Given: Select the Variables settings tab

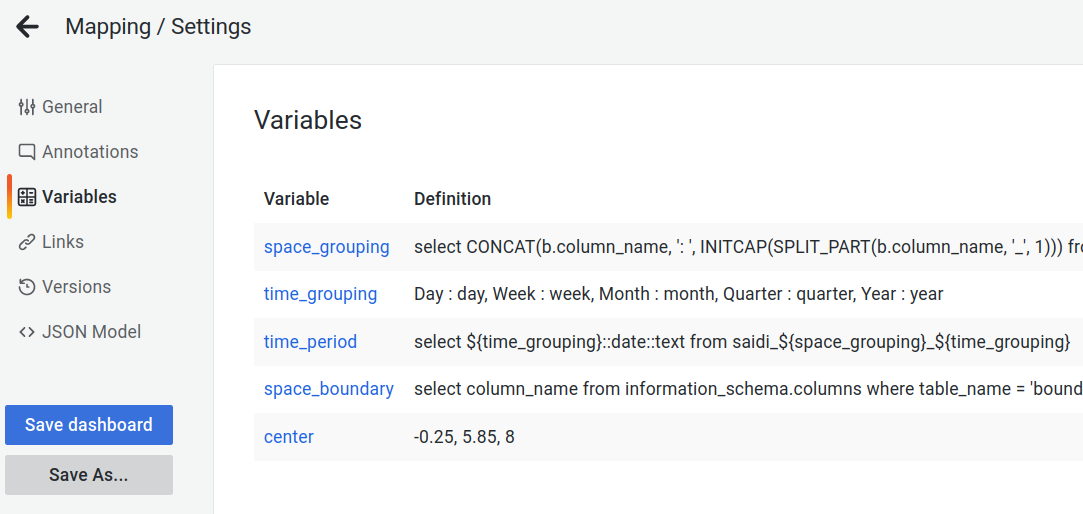Looking at the screenshot, I should click(79, 197).
